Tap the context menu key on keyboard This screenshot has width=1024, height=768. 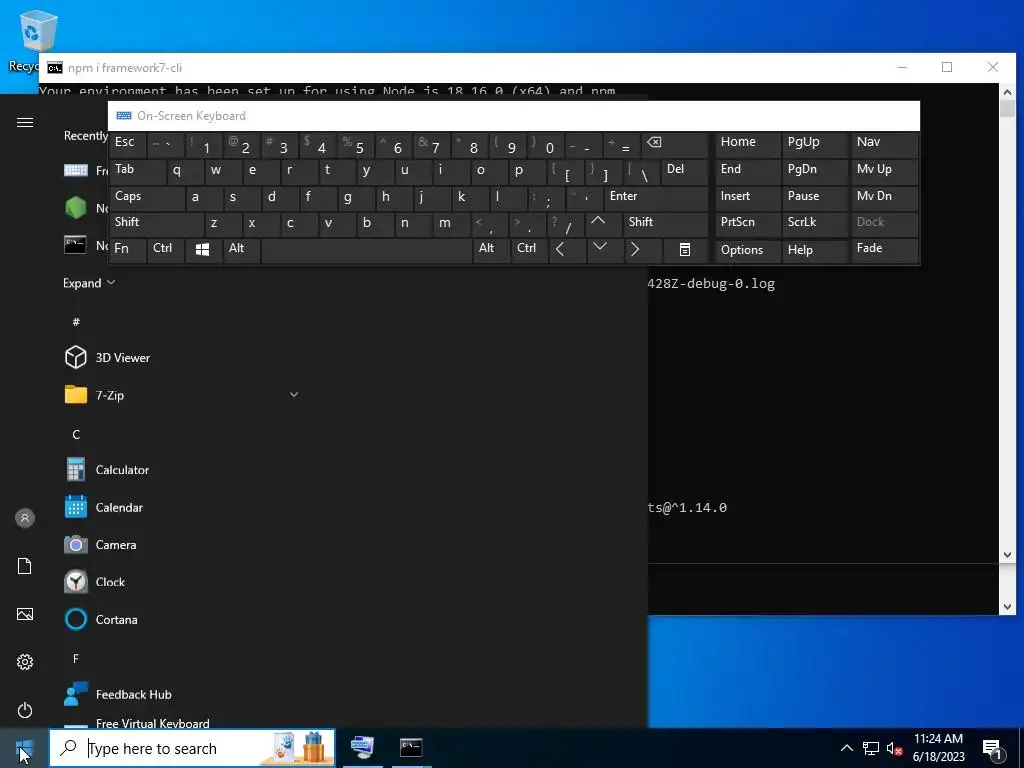685,250
